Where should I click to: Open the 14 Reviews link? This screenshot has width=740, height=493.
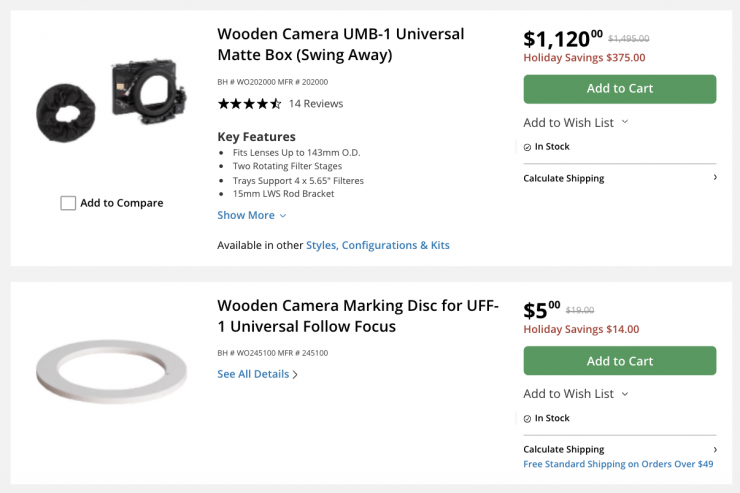[x=315, y=103]
